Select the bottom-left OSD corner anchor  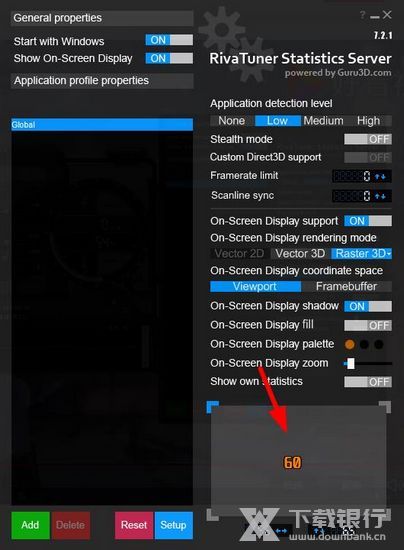[213, 515]
